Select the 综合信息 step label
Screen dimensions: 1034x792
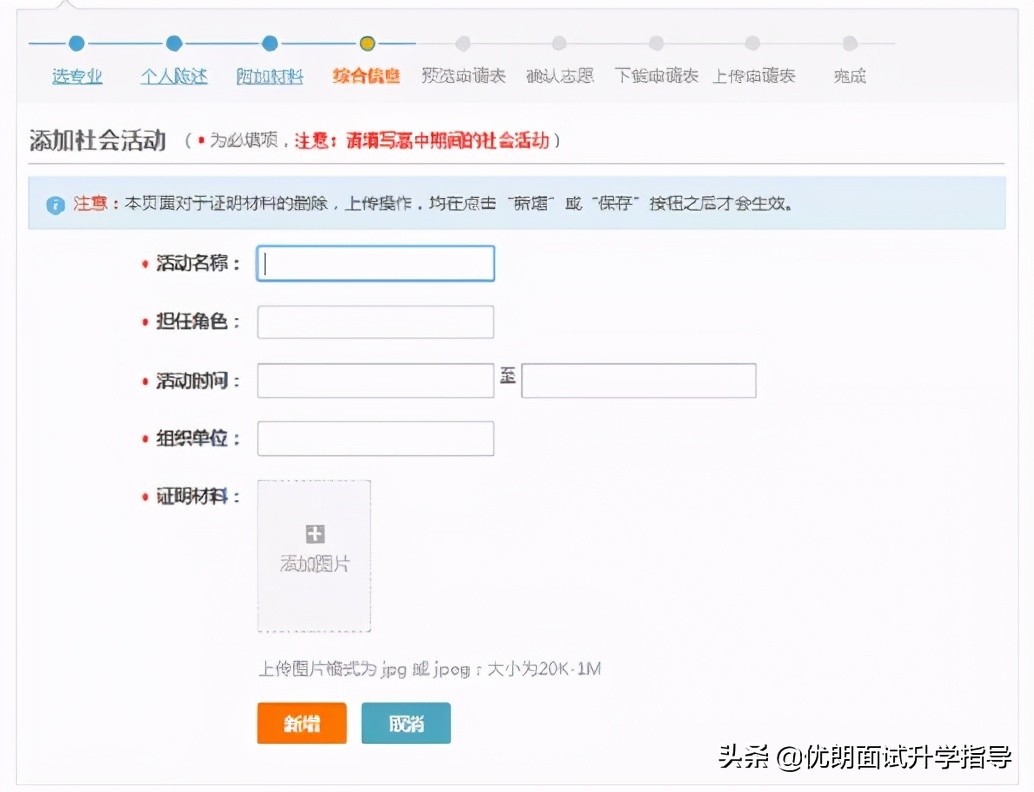(x=367, y=76)
